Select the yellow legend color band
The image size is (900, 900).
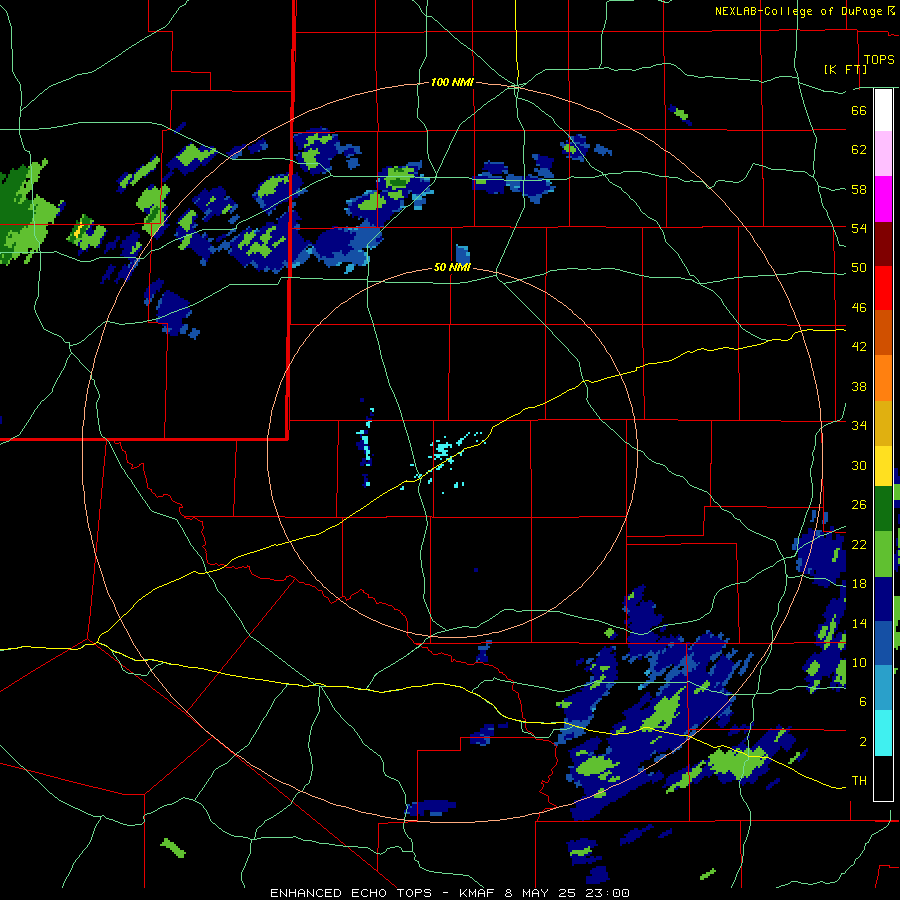coord(883,466)
